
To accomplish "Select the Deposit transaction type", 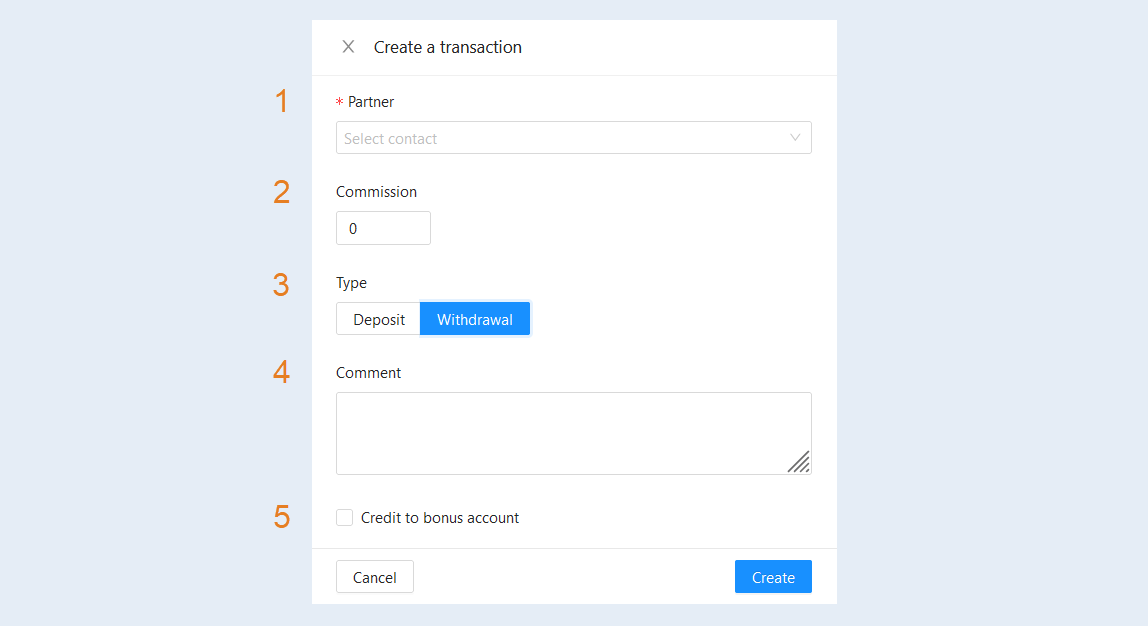I will click(379, 319).
